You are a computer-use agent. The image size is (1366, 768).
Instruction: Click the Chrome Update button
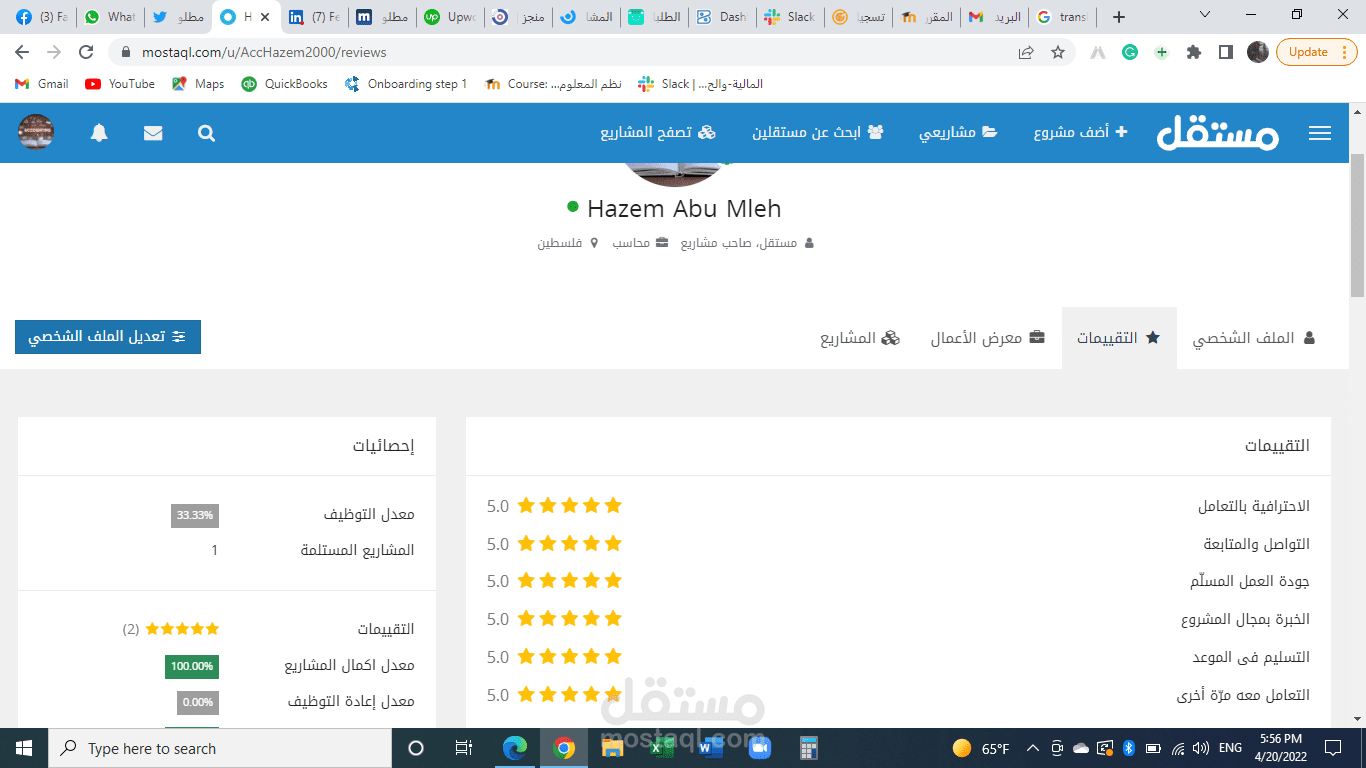point(1317,52)
